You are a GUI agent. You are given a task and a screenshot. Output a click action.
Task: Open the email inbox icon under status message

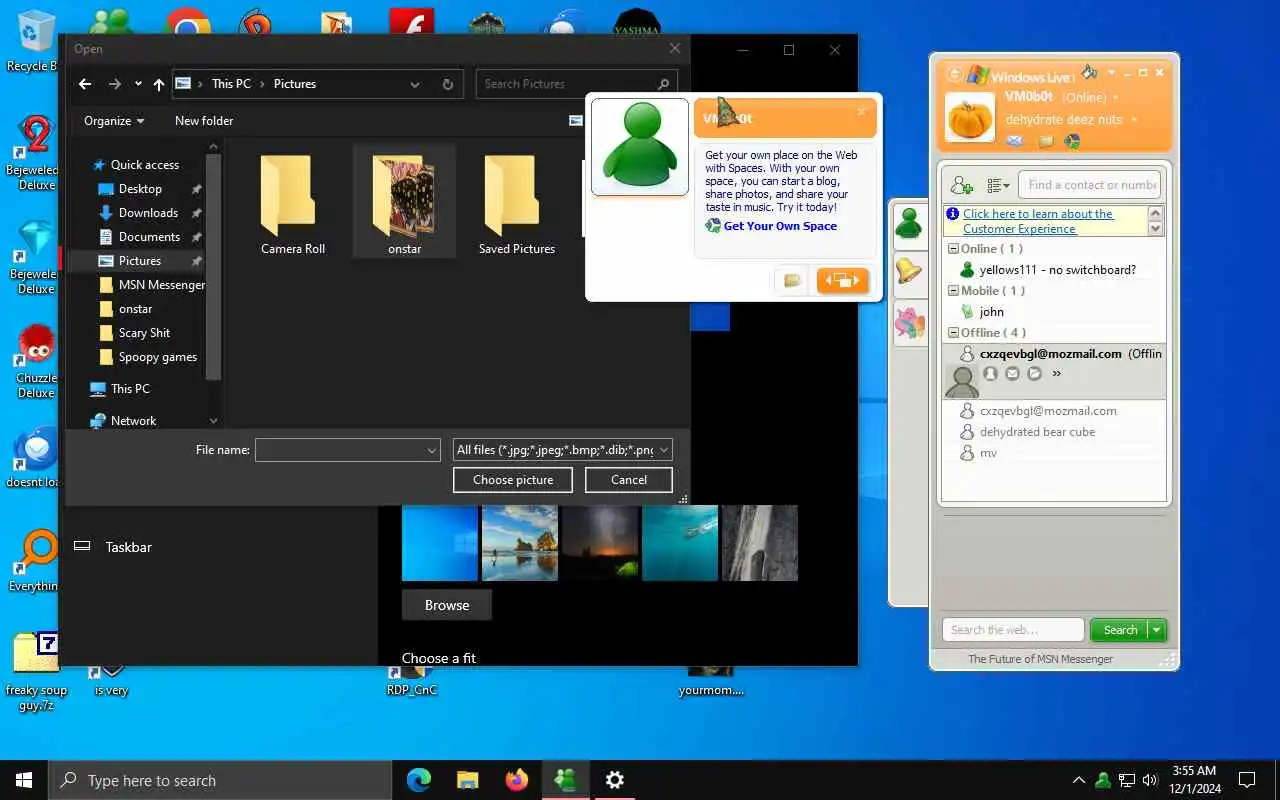tap(1014, 141)
